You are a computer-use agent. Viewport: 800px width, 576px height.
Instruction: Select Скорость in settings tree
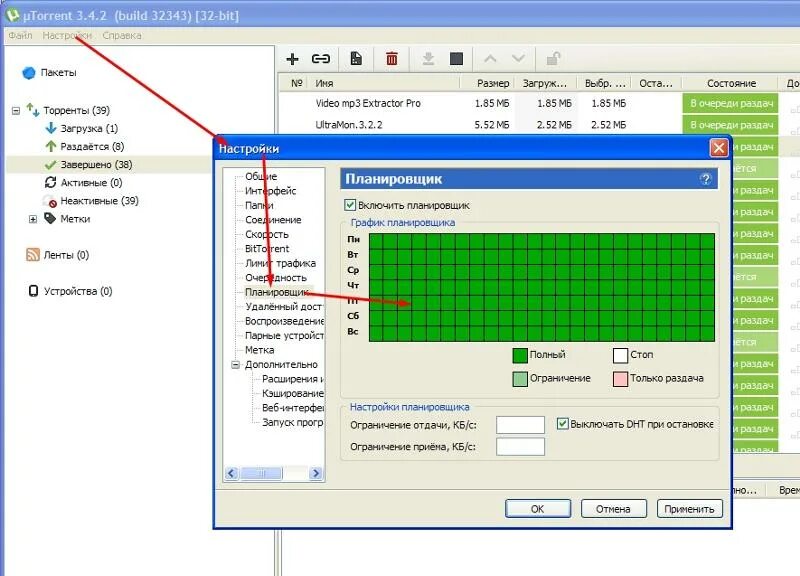click(x=267, y=235)
